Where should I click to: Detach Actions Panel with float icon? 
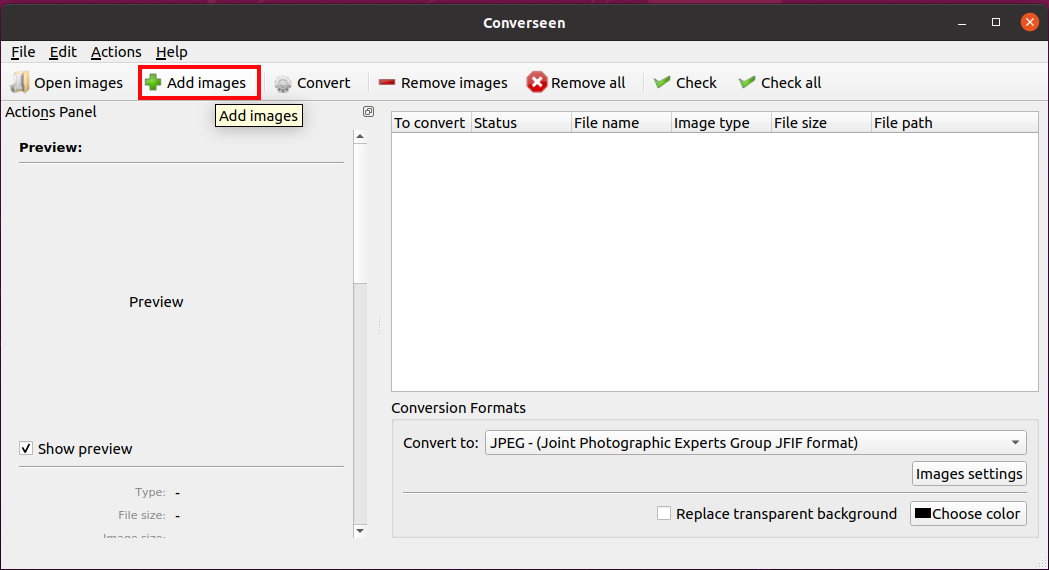point(369,112)
